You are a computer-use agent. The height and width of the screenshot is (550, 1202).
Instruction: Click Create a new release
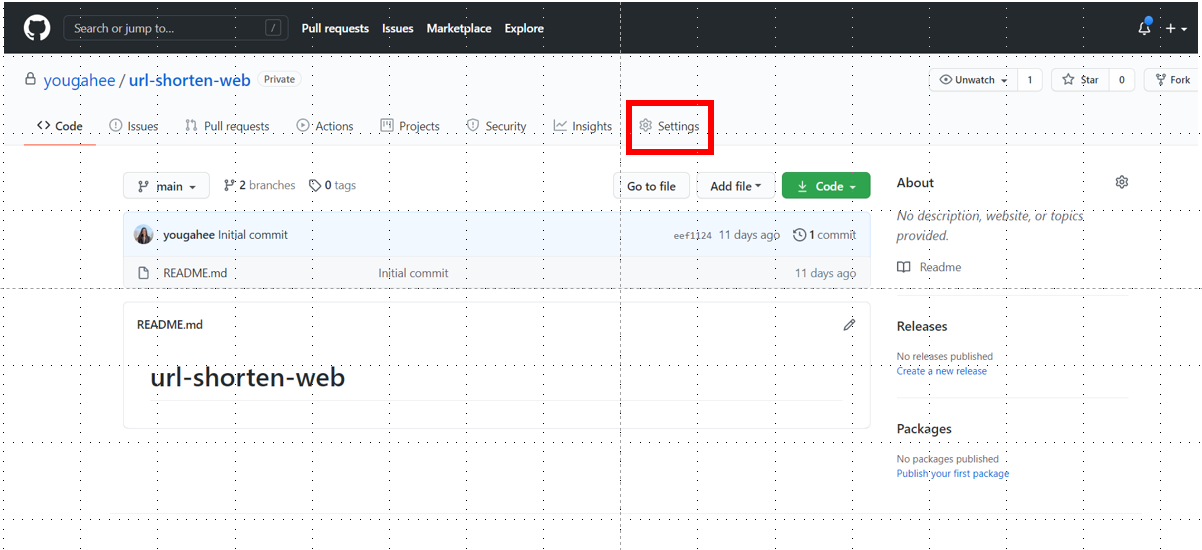tap(942, 371)
